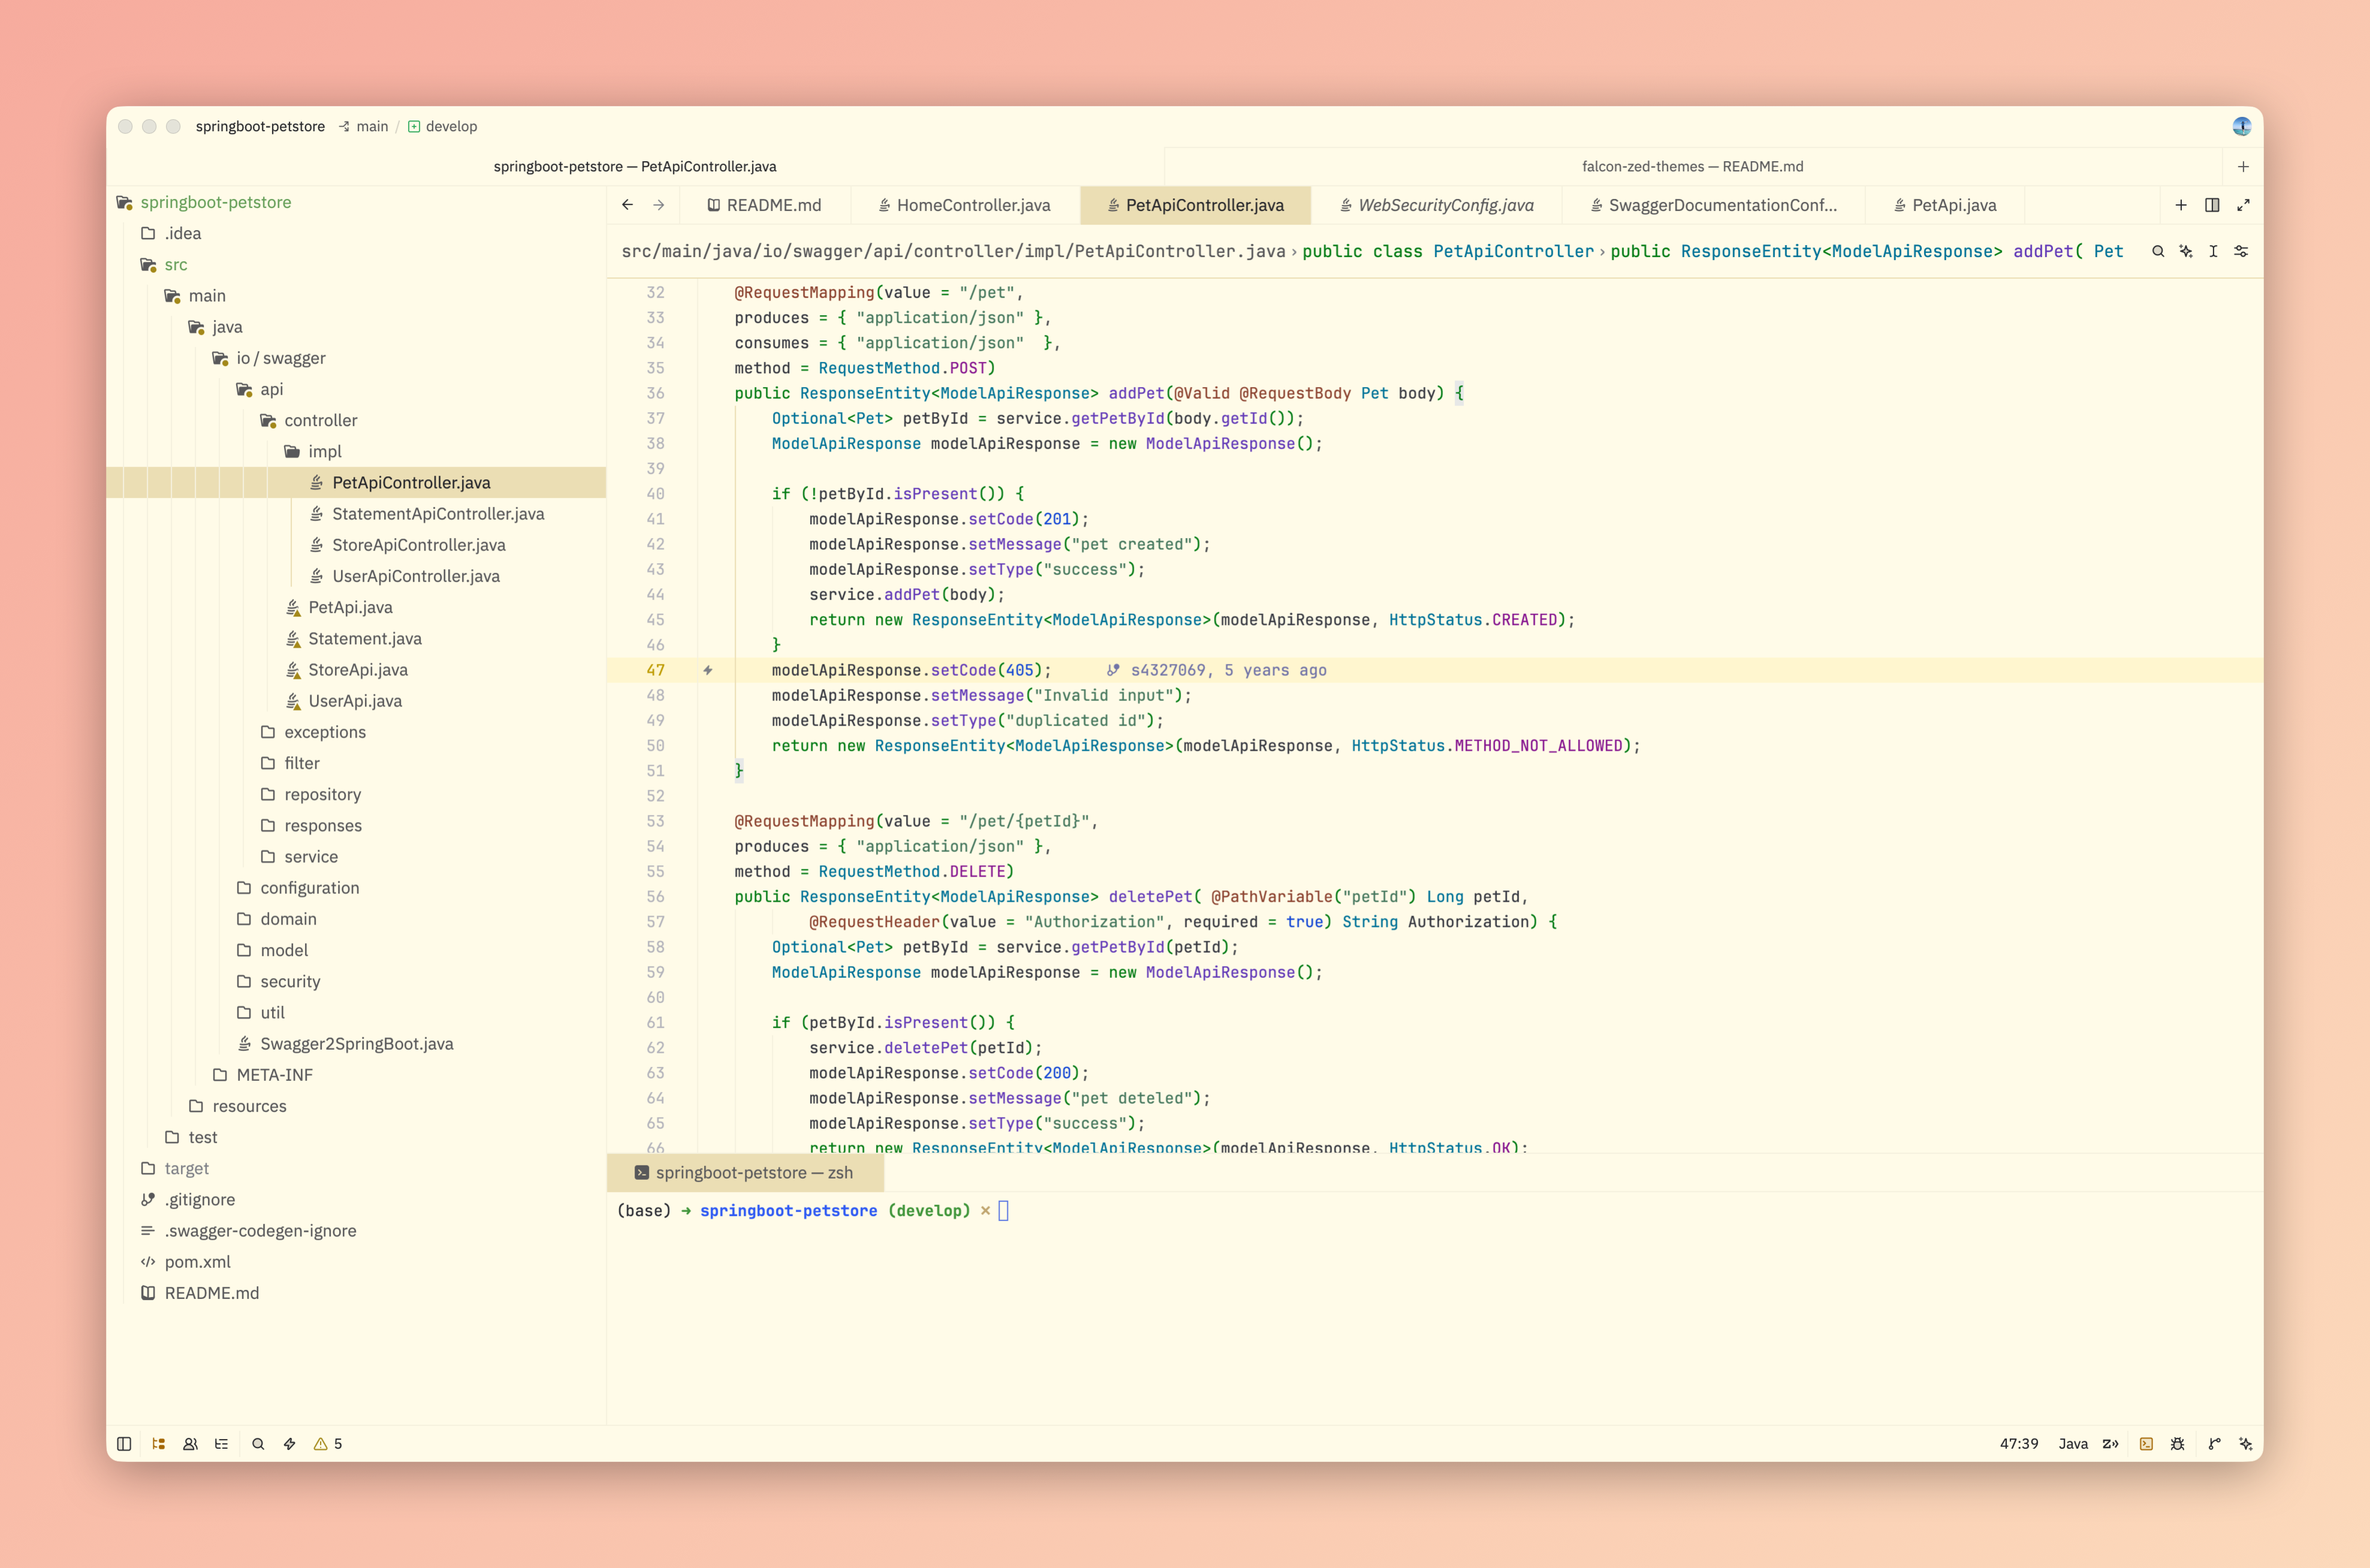Viewport: 2370px width, 1568px height.
Task: Click the selection cursor icon in the editor toolbar
Action: [2213, 251]
